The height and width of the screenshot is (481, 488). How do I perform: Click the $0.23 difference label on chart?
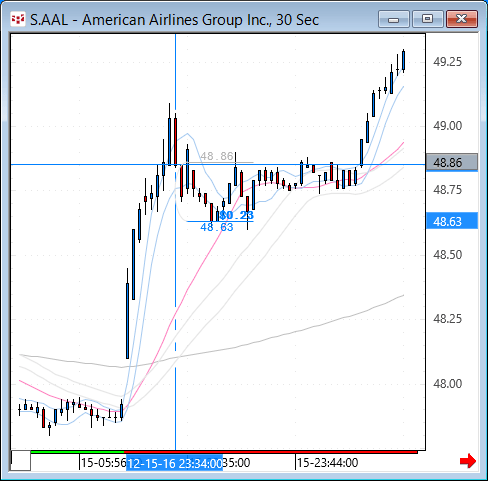[237, 215]
